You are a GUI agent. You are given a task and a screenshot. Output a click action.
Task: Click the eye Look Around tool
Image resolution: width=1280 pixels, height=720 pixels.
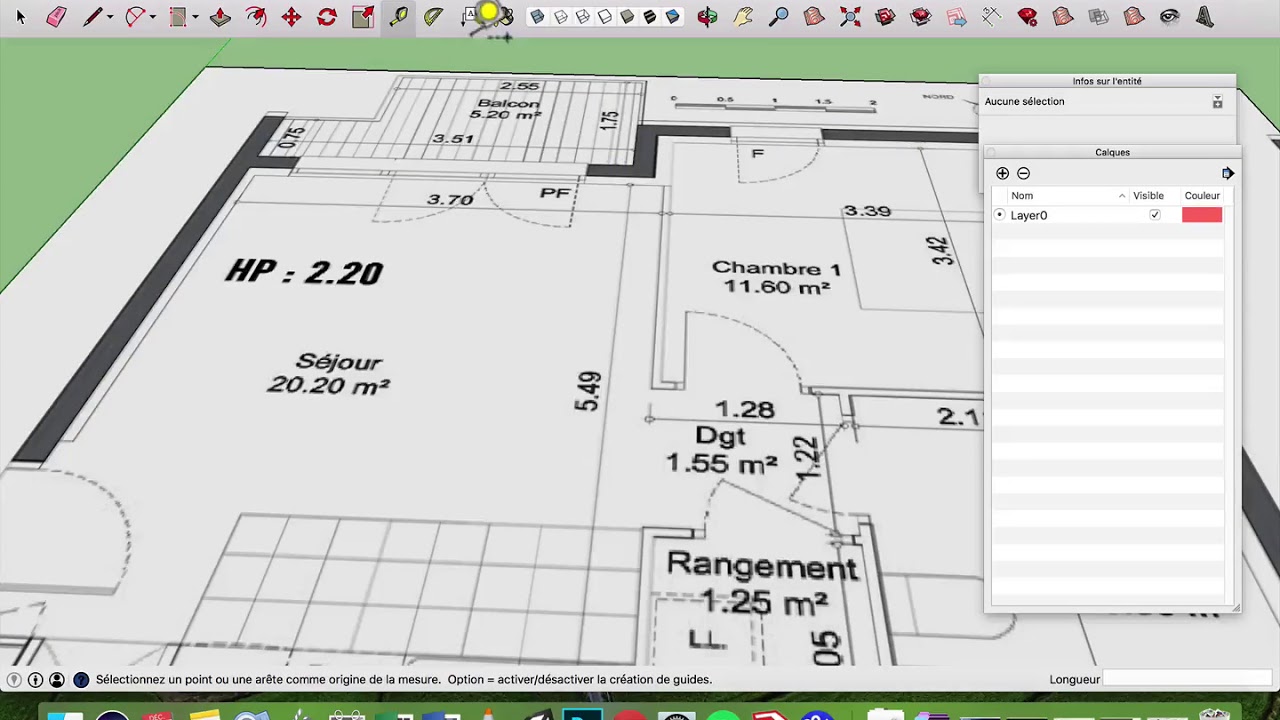point(1169,17)
